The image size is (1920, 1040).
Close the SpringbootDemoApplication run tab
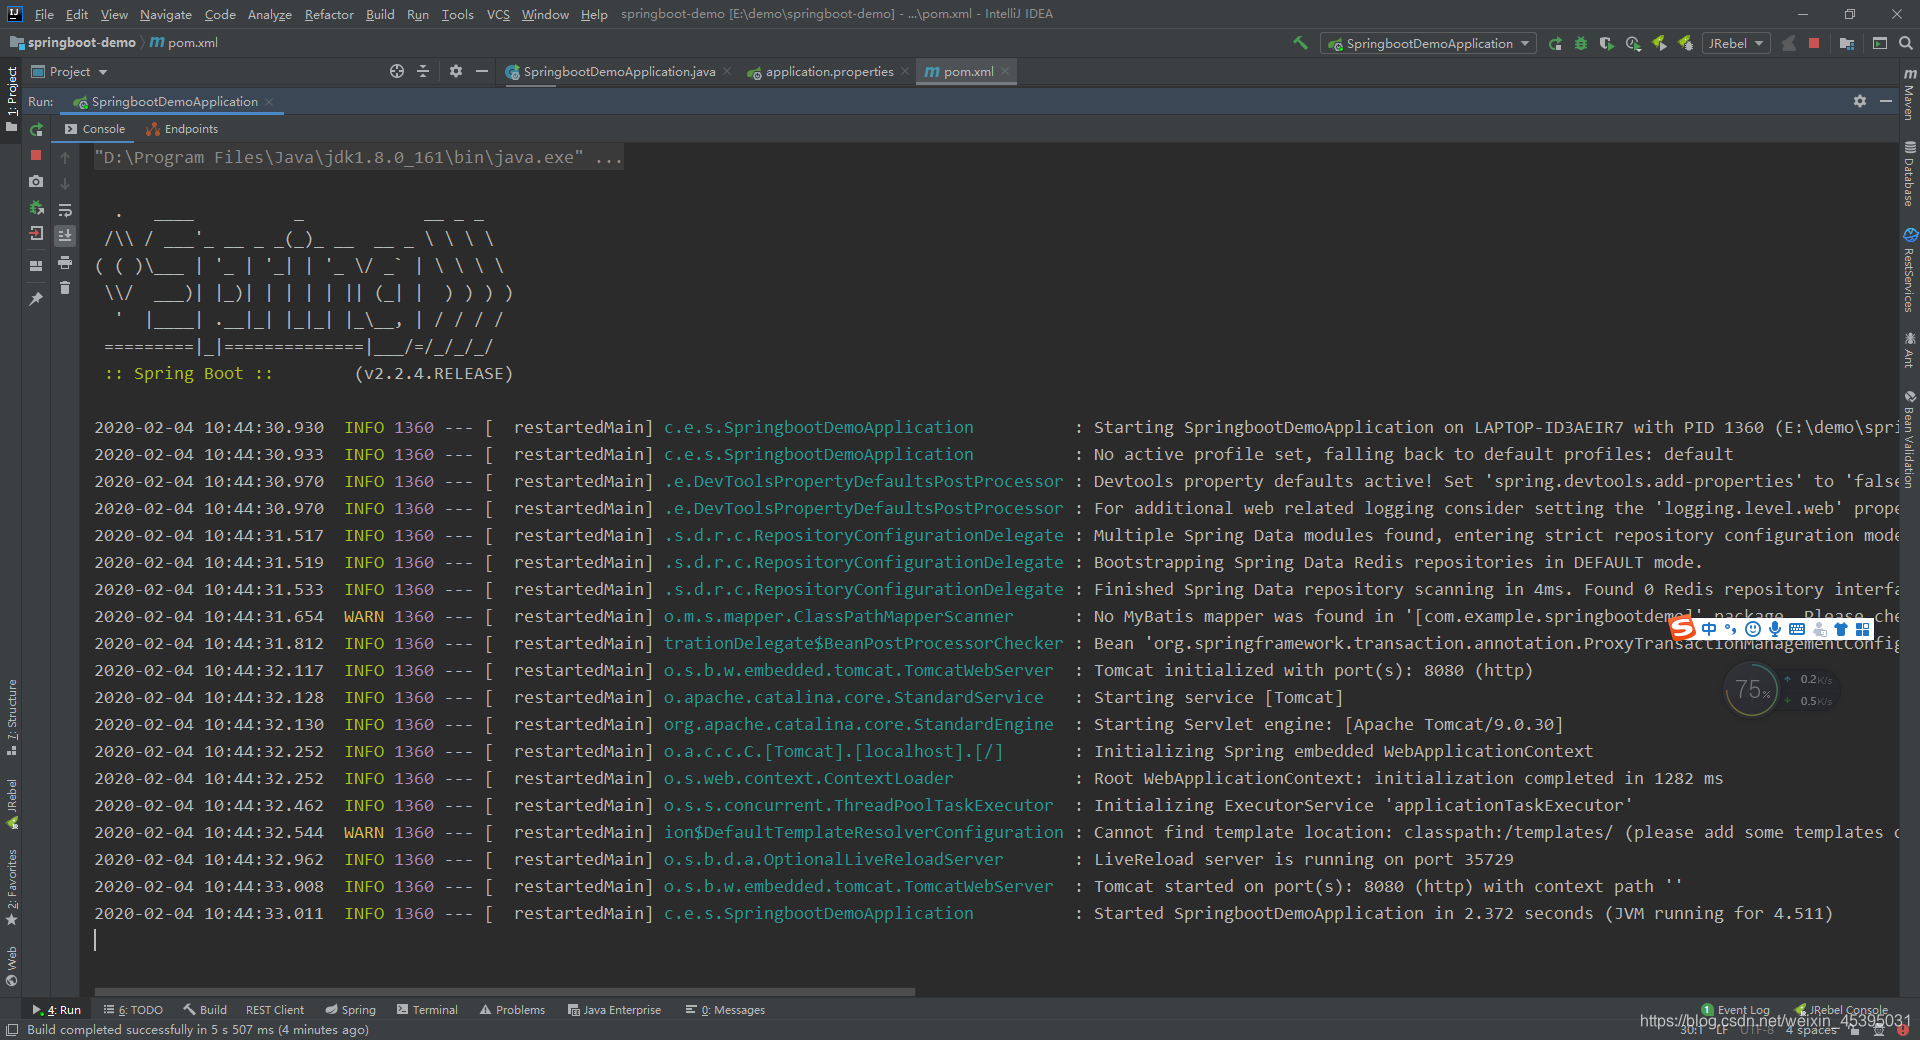pos(269,102)
